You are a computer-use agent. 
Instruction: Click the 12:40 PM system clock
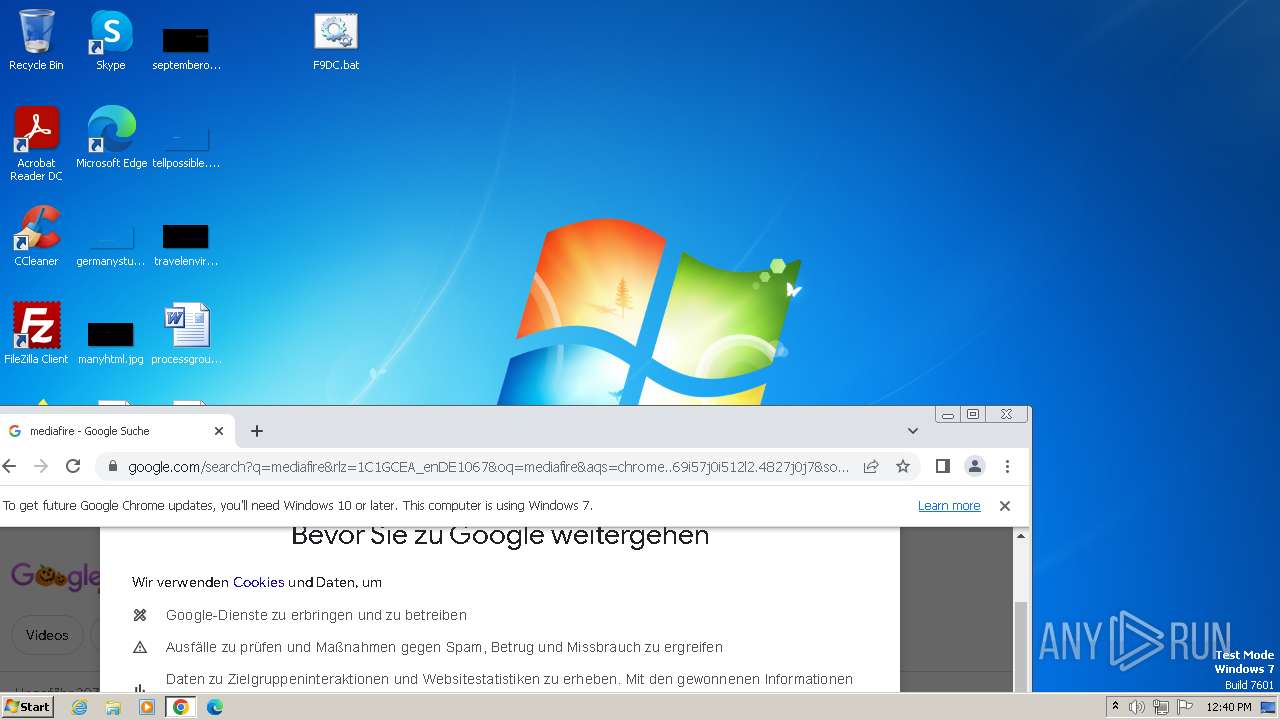1229,707
